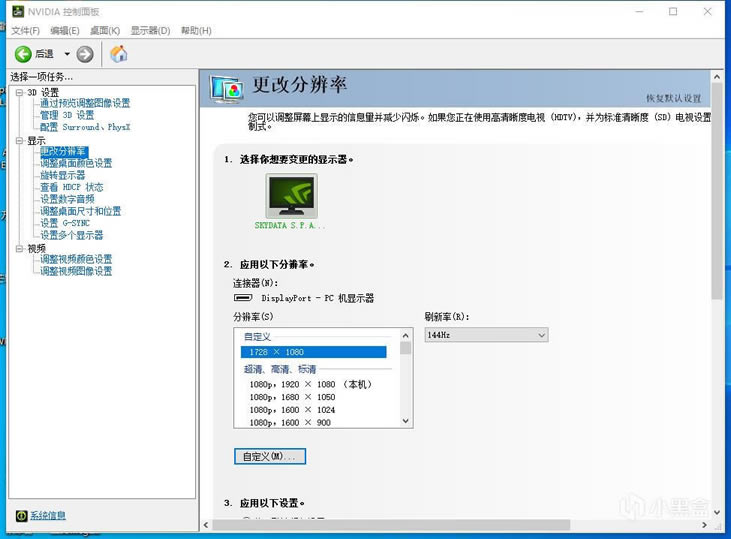Open the 144Hz refresh rate dropdown
This screenshot has height=539, width=731.
(x=486, y=335)
